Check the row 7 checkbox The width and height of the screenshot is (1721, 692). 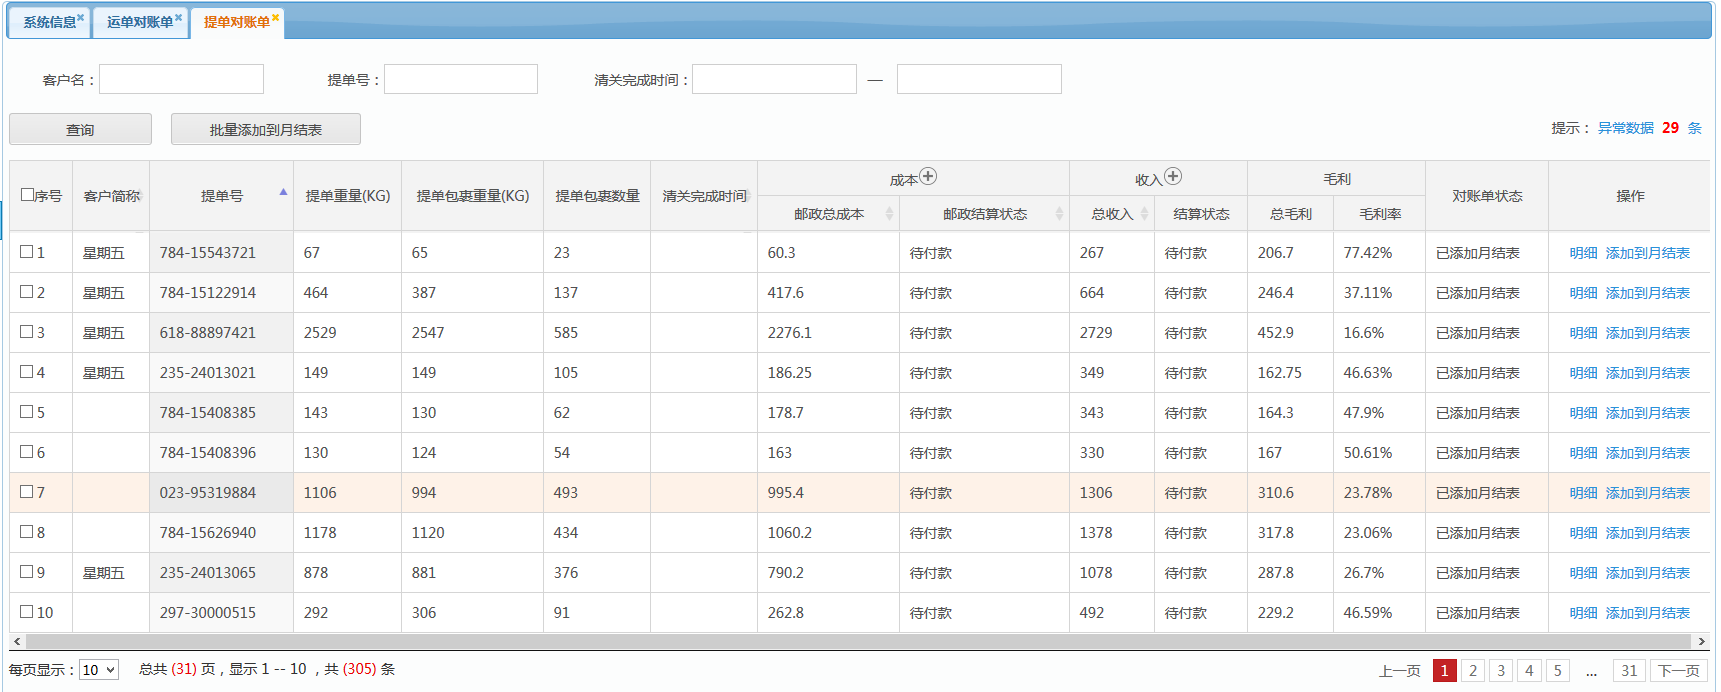tap(27, 492)
